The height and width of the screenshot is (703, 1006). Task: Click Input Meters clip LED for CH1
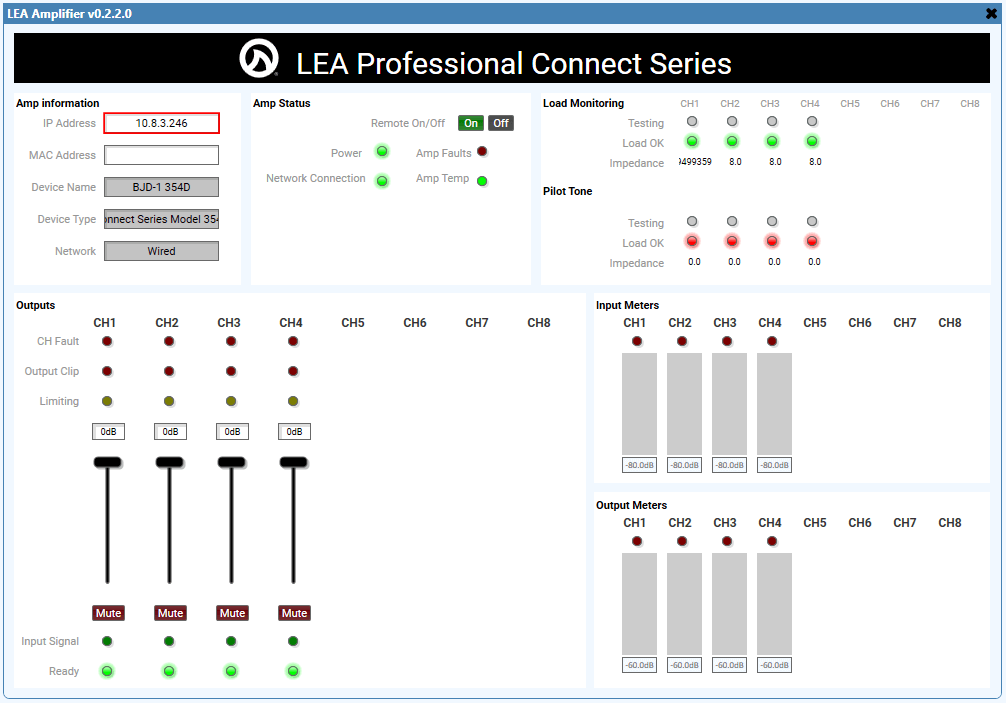(637, 341)
